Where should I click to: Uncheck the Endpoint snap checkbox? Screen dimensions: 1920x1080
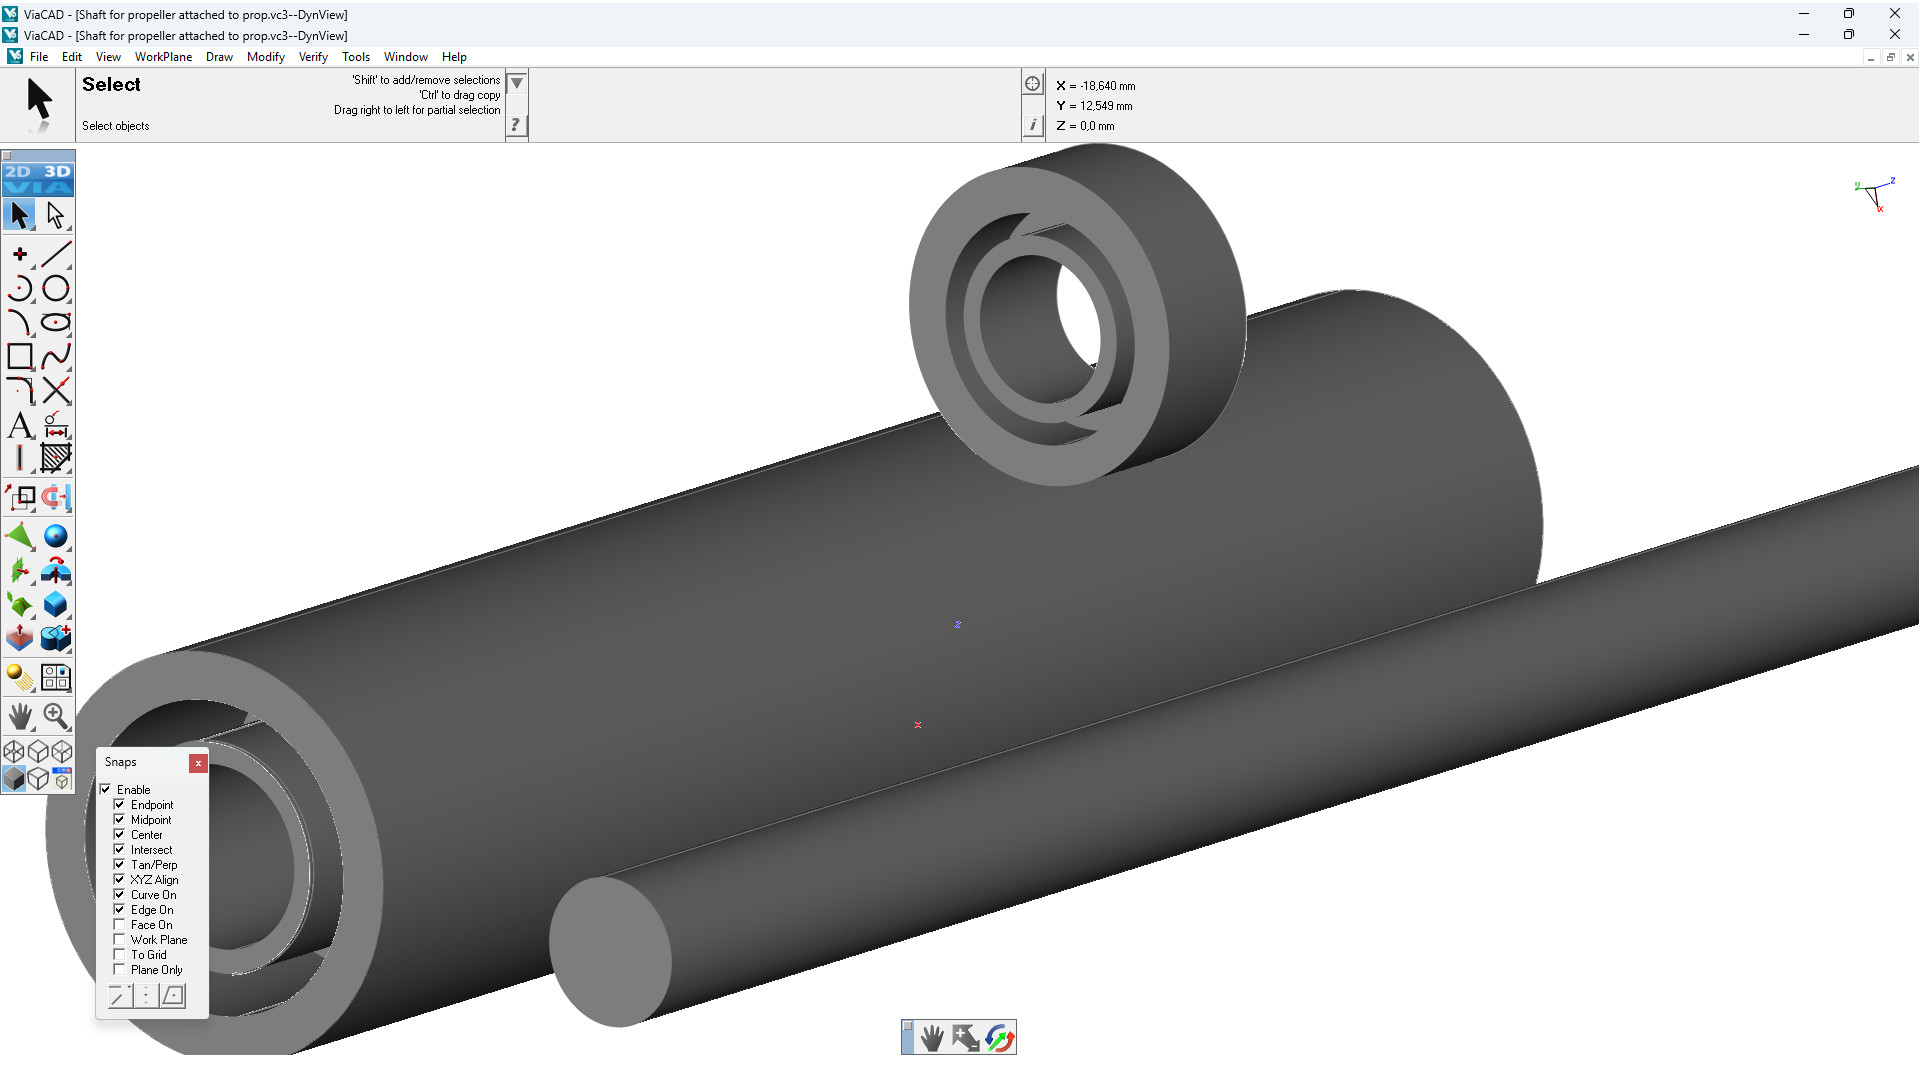coord(119,805)
